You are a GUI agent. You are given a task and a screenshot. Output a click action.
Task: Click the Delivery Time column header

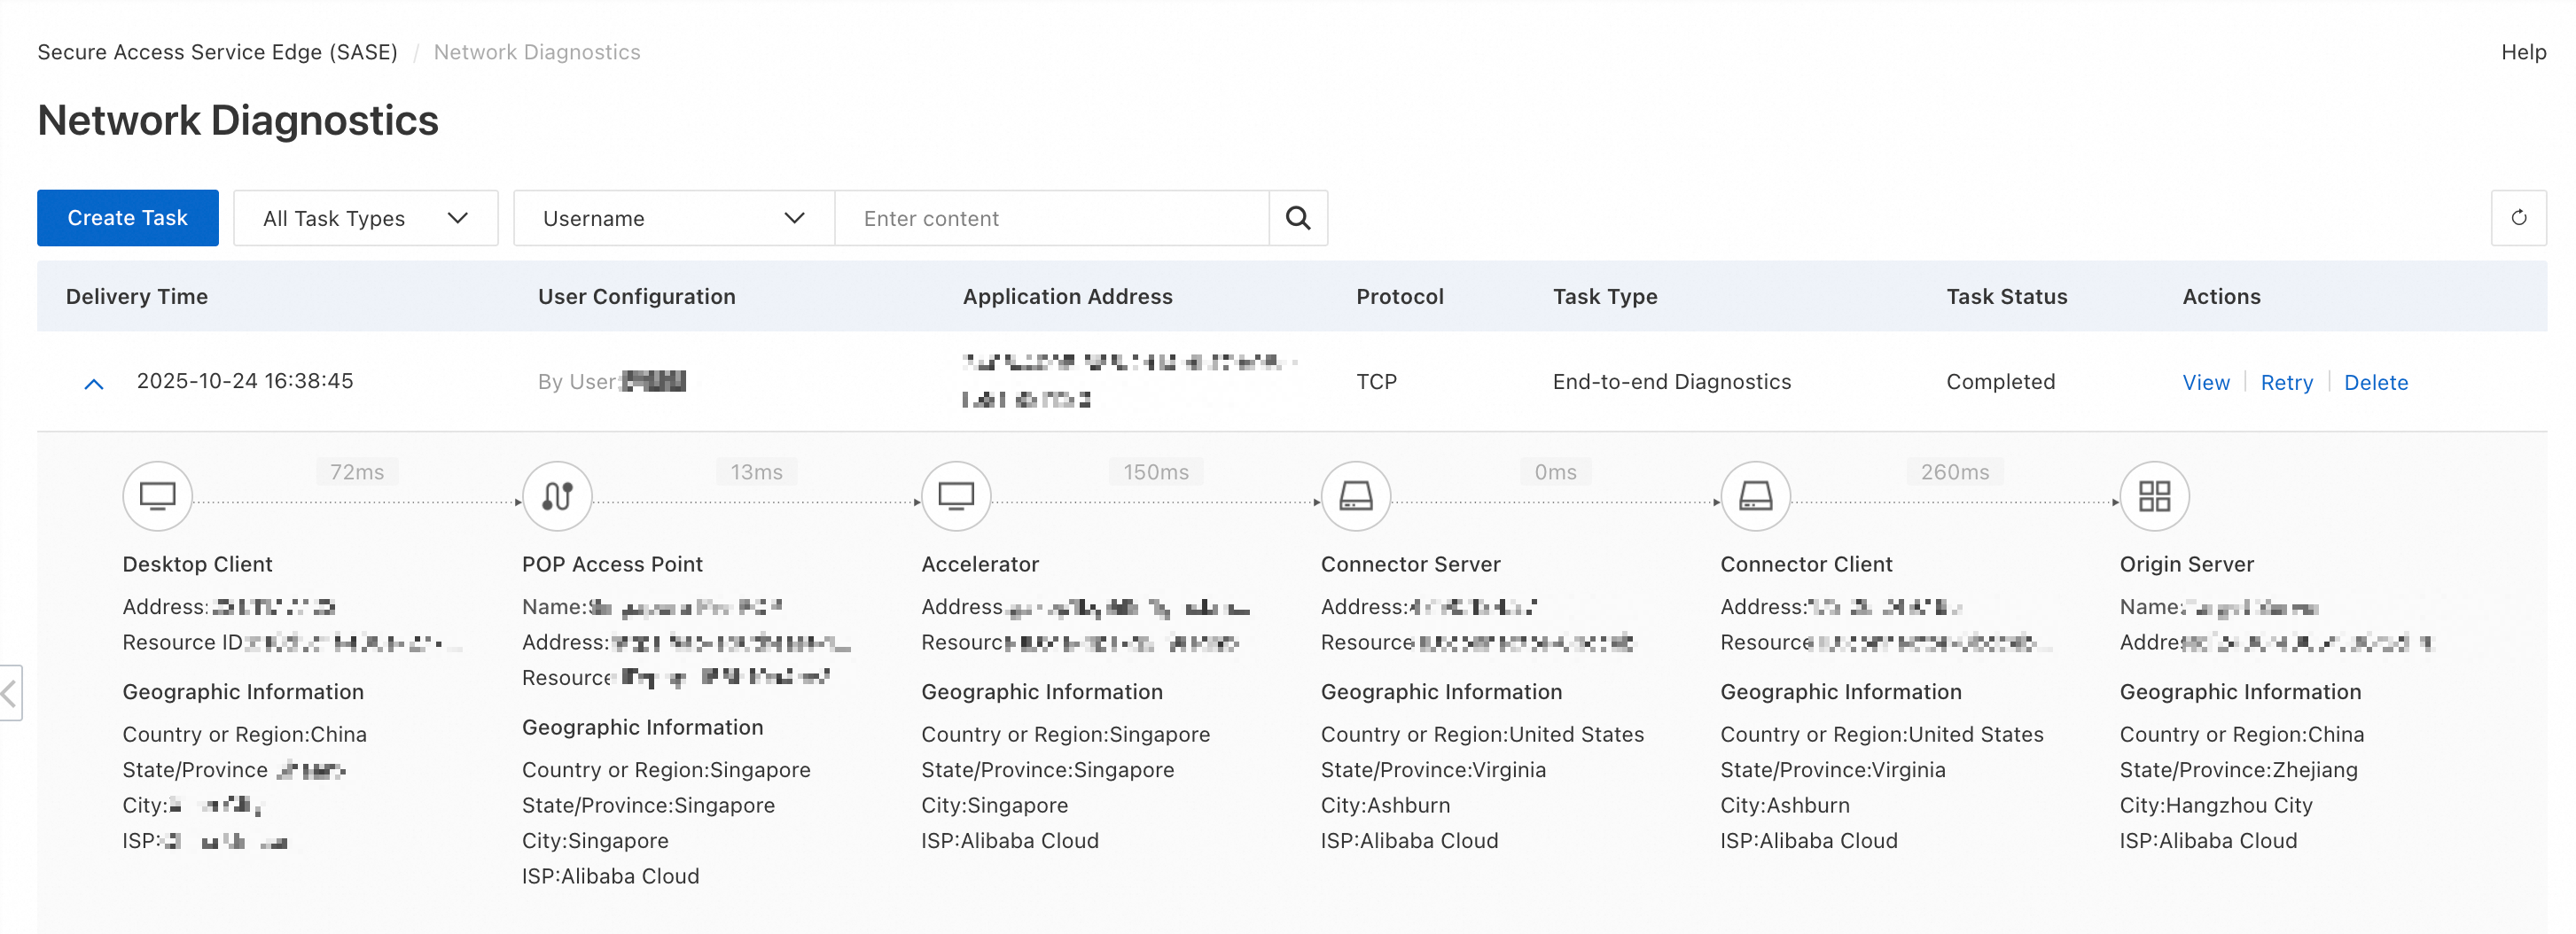[x=137, y=296]
